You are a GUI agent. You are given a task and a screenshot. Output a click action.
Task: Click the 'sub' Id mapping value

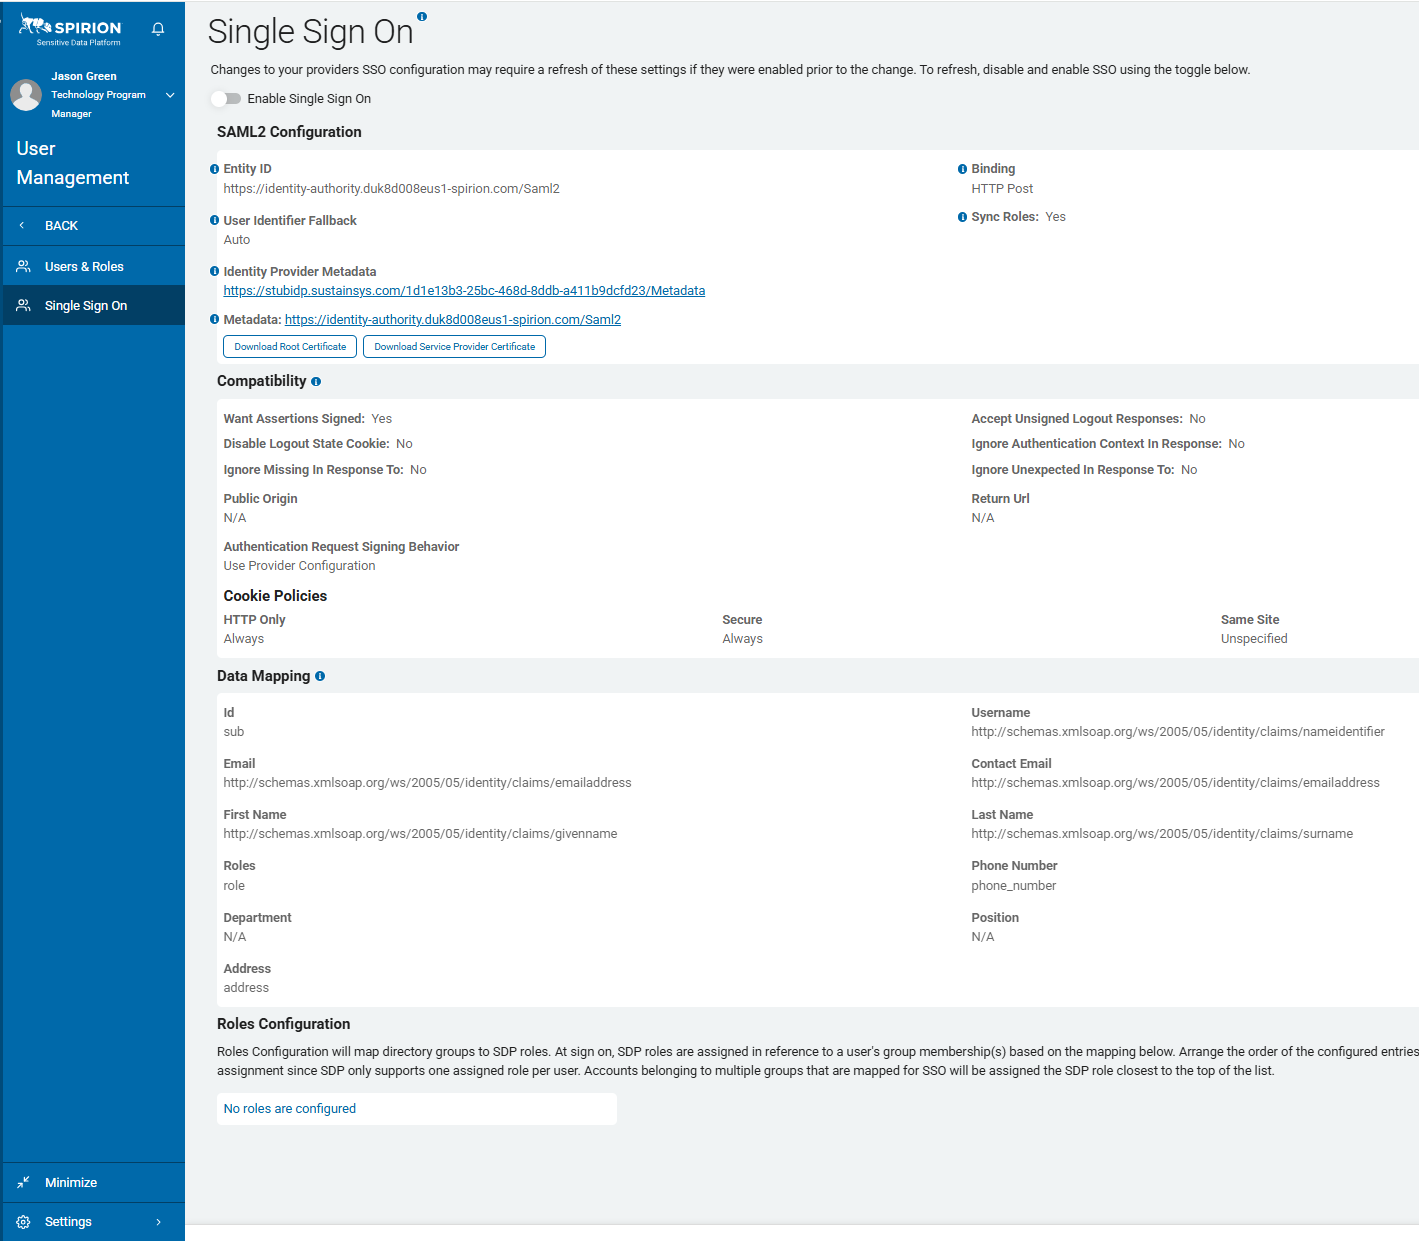click(x=233, y=732)
